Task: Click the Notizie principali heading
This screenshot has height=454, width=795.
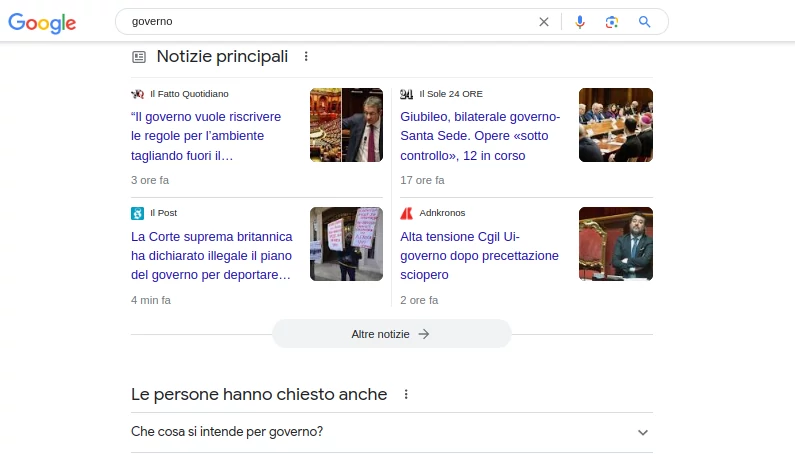Action: point(222,56)
